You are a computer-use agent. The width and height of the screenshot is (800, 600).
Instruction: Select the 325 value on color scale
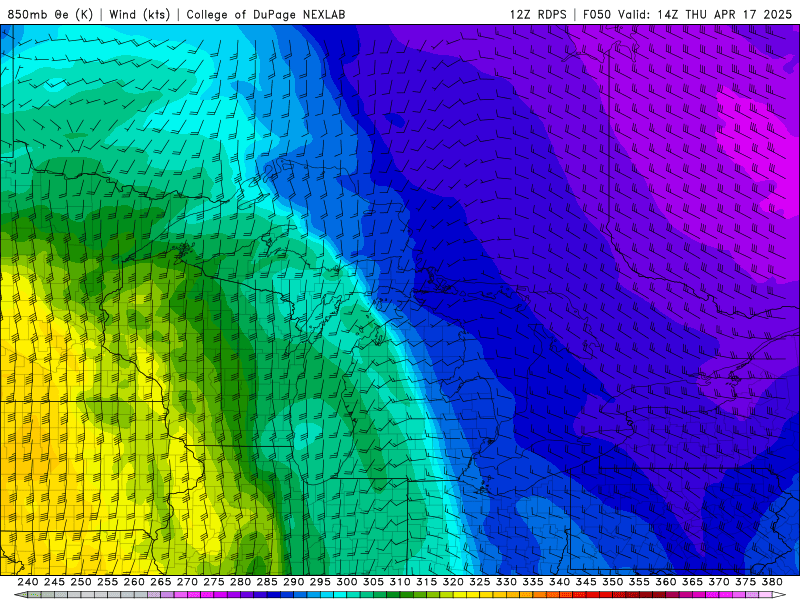tap(480, 582)
